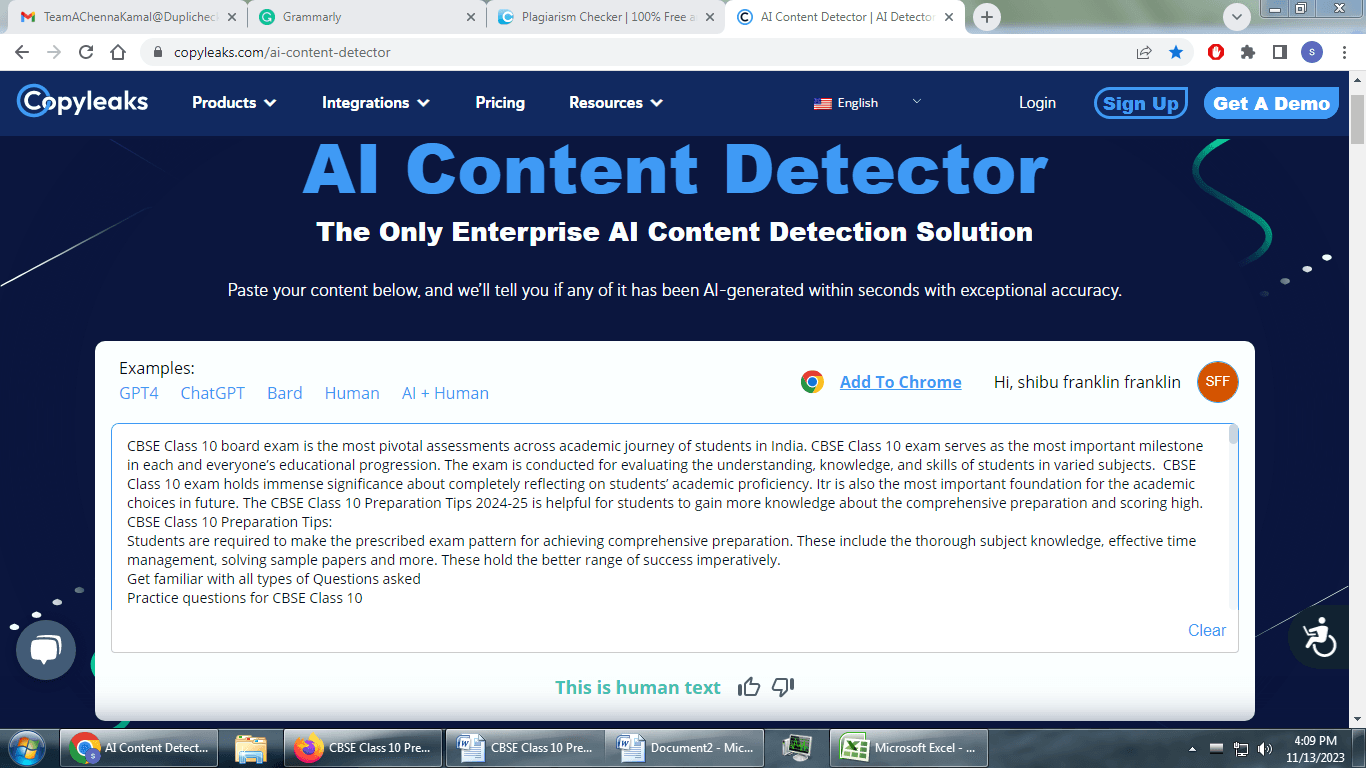Click the SFF user avatar

click(x=1217, y=382)
